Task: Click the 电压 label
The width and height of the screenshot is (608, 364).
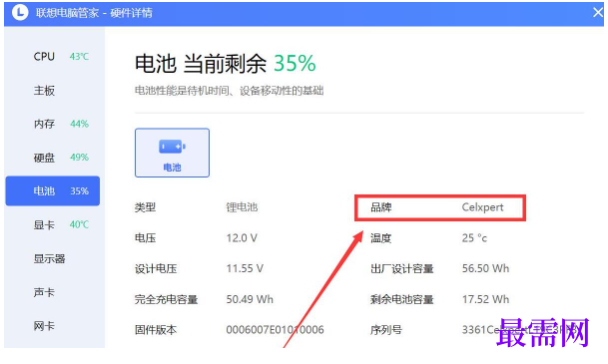Action: coord(145,238)
